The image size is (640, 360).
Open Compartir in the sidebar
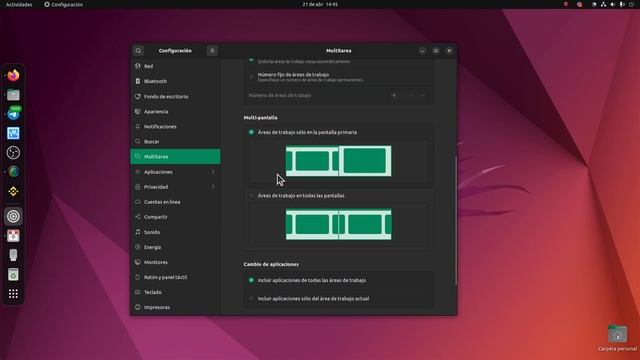coord(176,217)
